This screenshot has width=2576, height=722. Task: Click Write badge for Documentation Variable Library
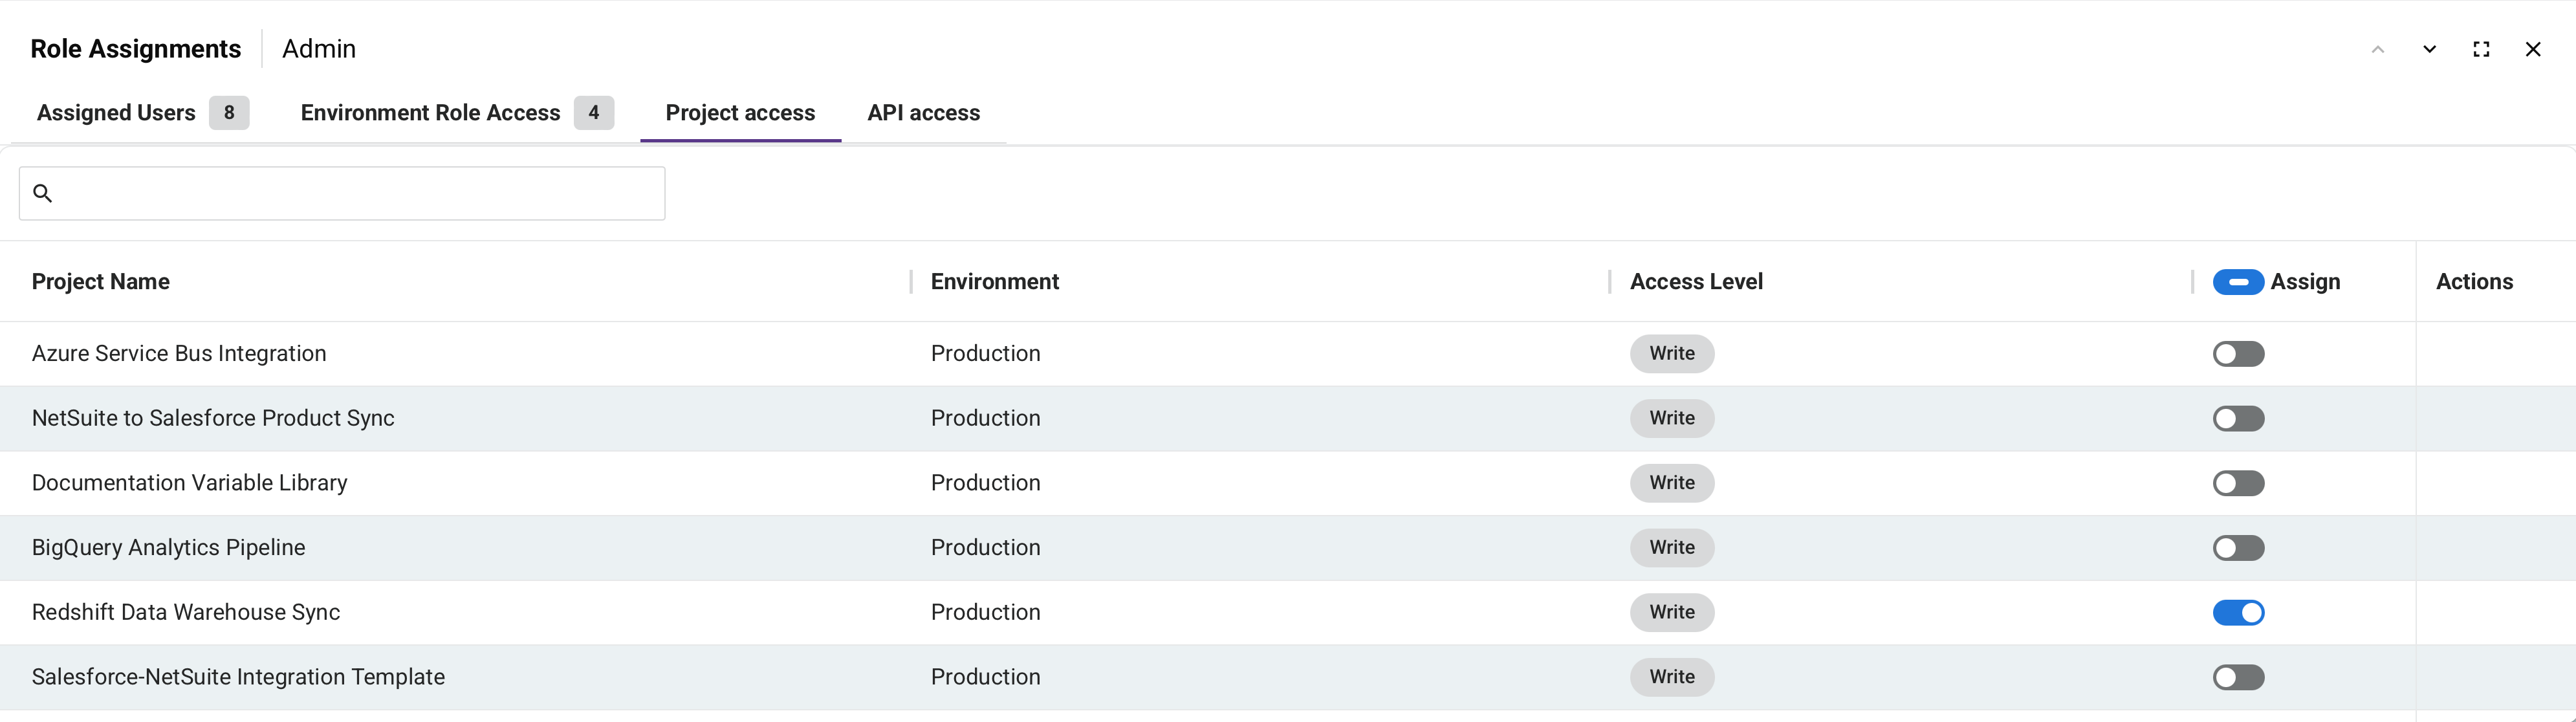tap(1672, 483)
